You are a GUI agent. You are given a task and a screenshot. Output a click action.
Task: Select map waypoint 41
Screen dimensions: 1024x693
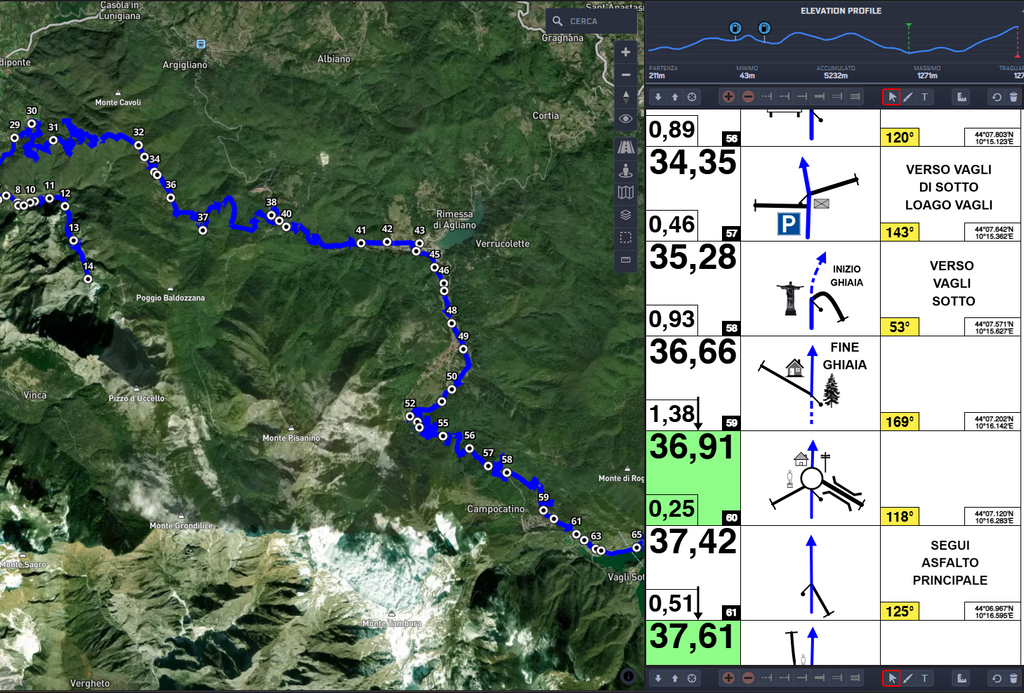(360, 243)
